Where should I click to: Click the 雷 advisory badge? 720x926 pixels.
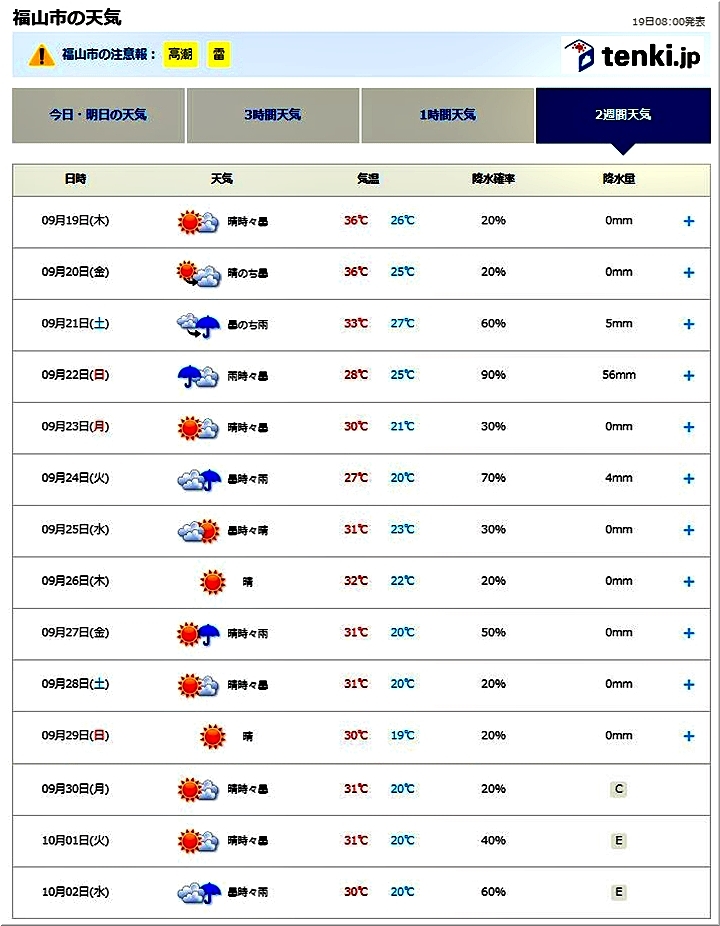(x=218, y=54)
